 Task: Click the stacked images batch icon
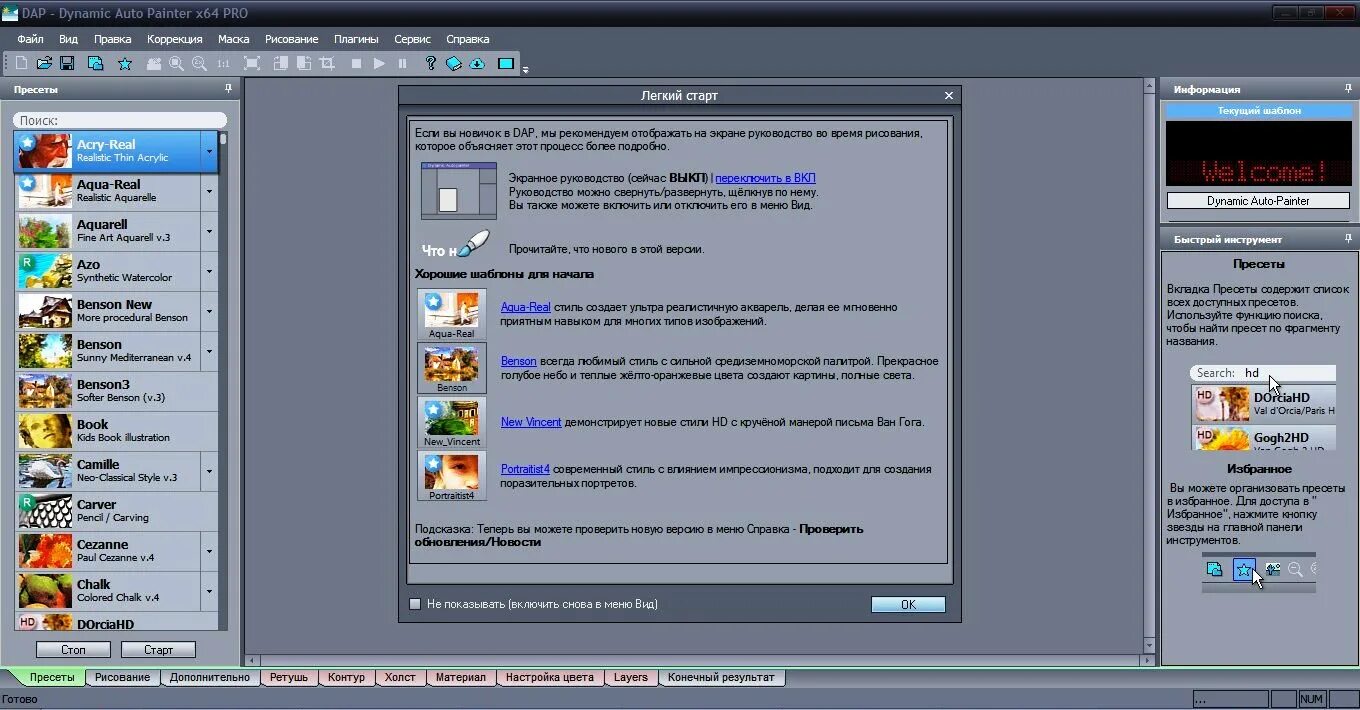click(96, 63)
